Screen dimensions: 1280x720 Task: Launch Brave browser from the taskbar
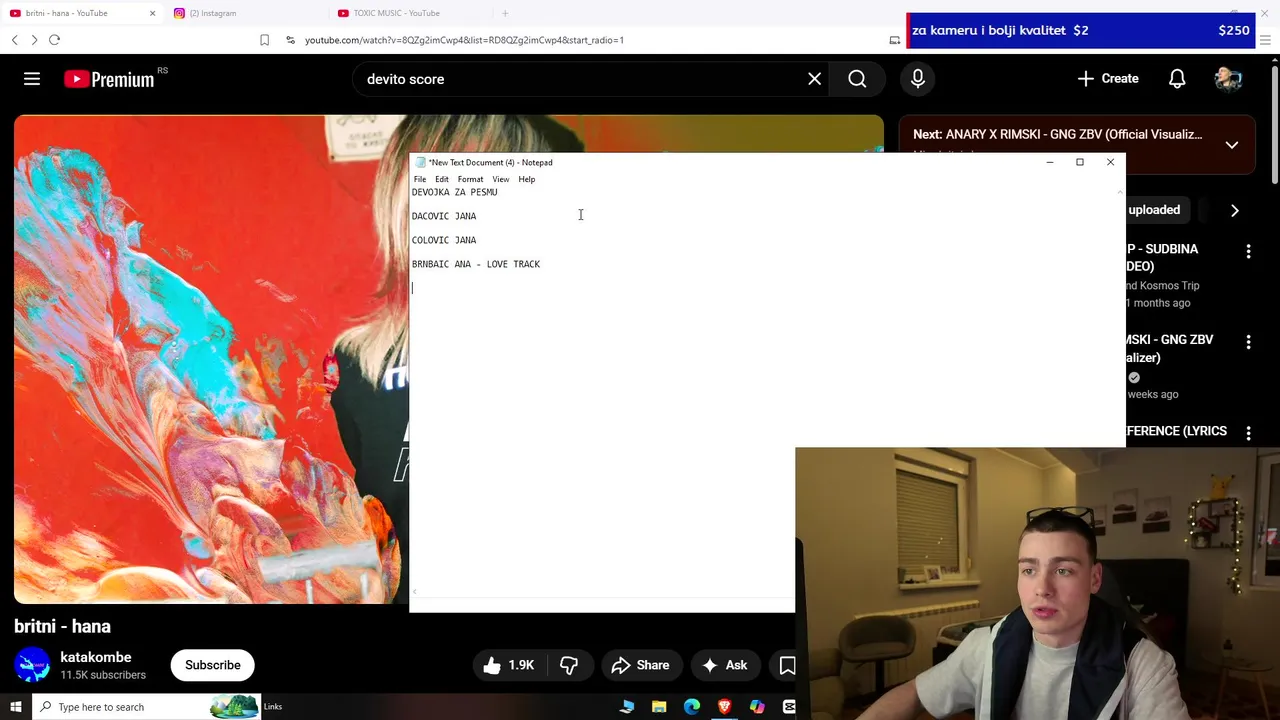tap(724, 707)
